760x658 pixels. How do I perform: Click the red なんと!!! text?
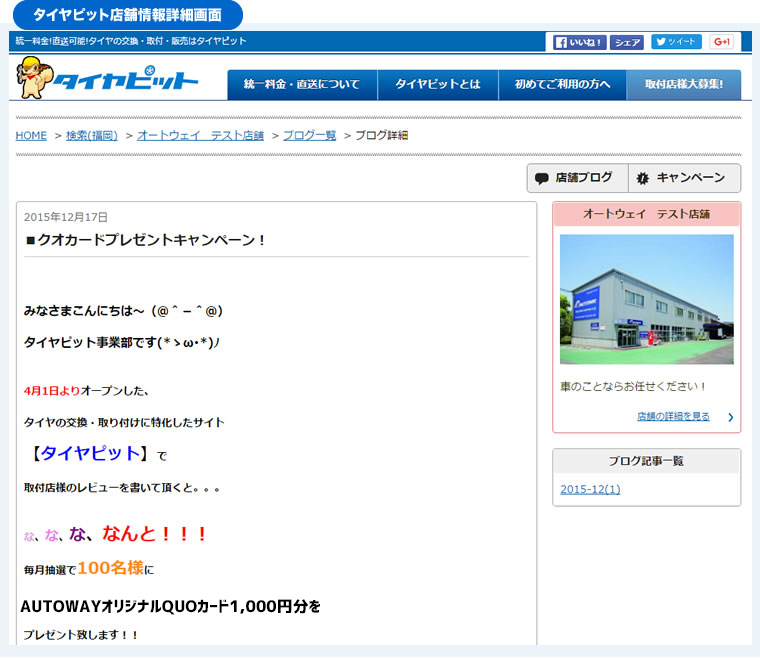click(155, 533)
